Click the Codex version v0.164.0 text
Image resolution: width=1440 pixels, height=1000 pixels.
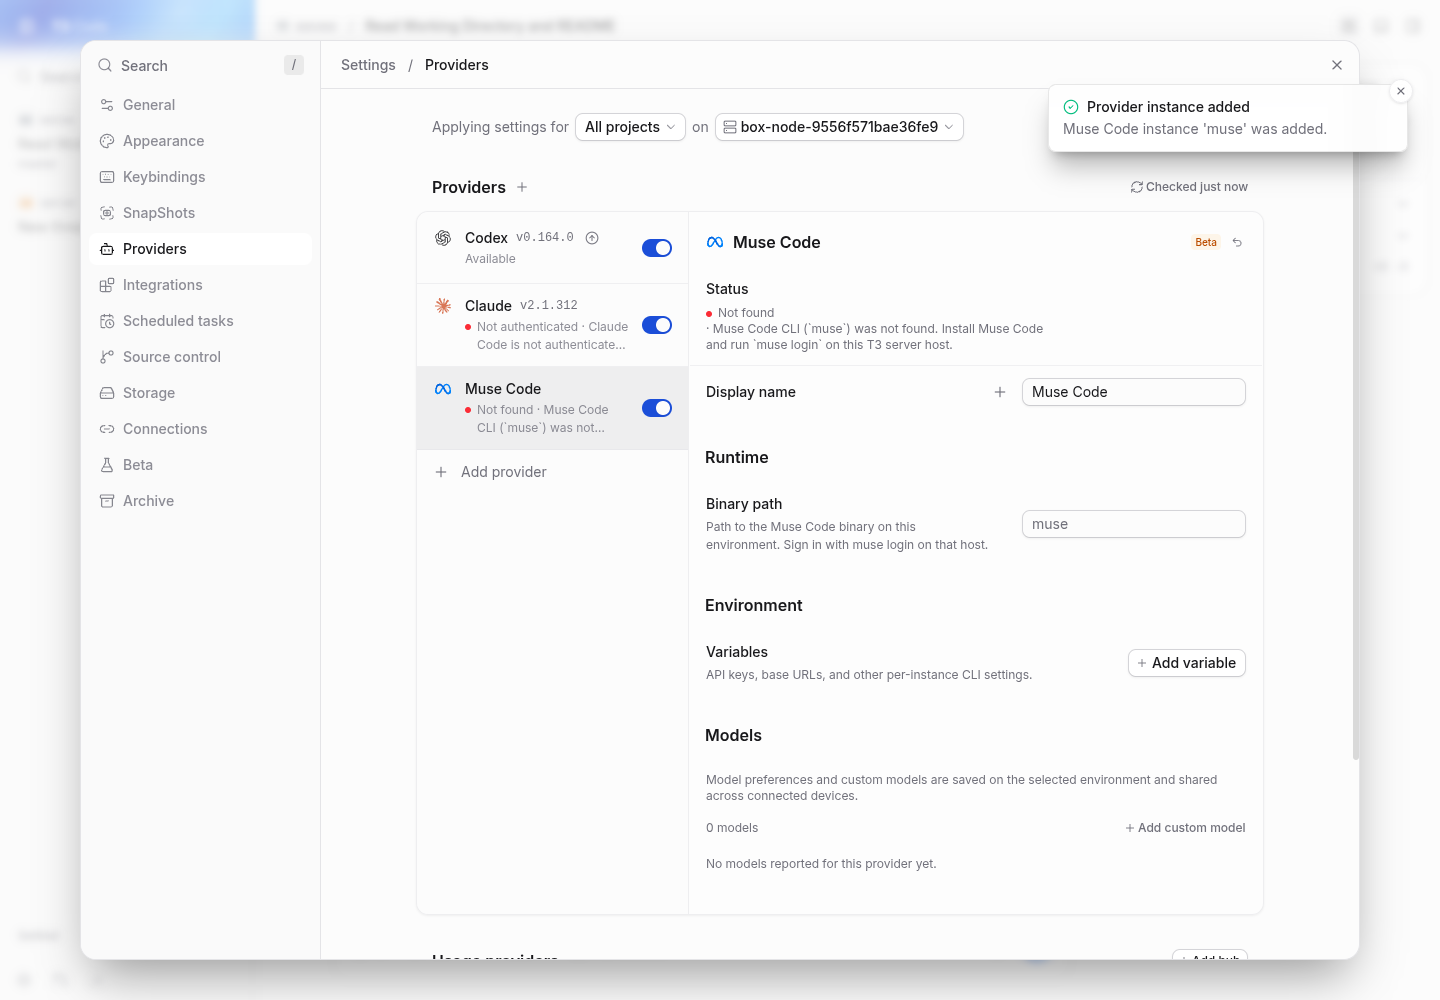point(545,238)
